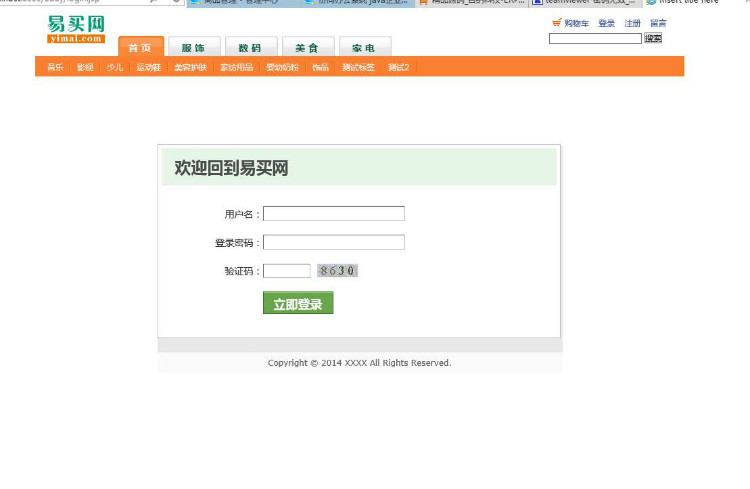This screenshot has width=750, height=489.
Task: Go to the 运动鞋 subcategory
Action: [x=148, y=67]
